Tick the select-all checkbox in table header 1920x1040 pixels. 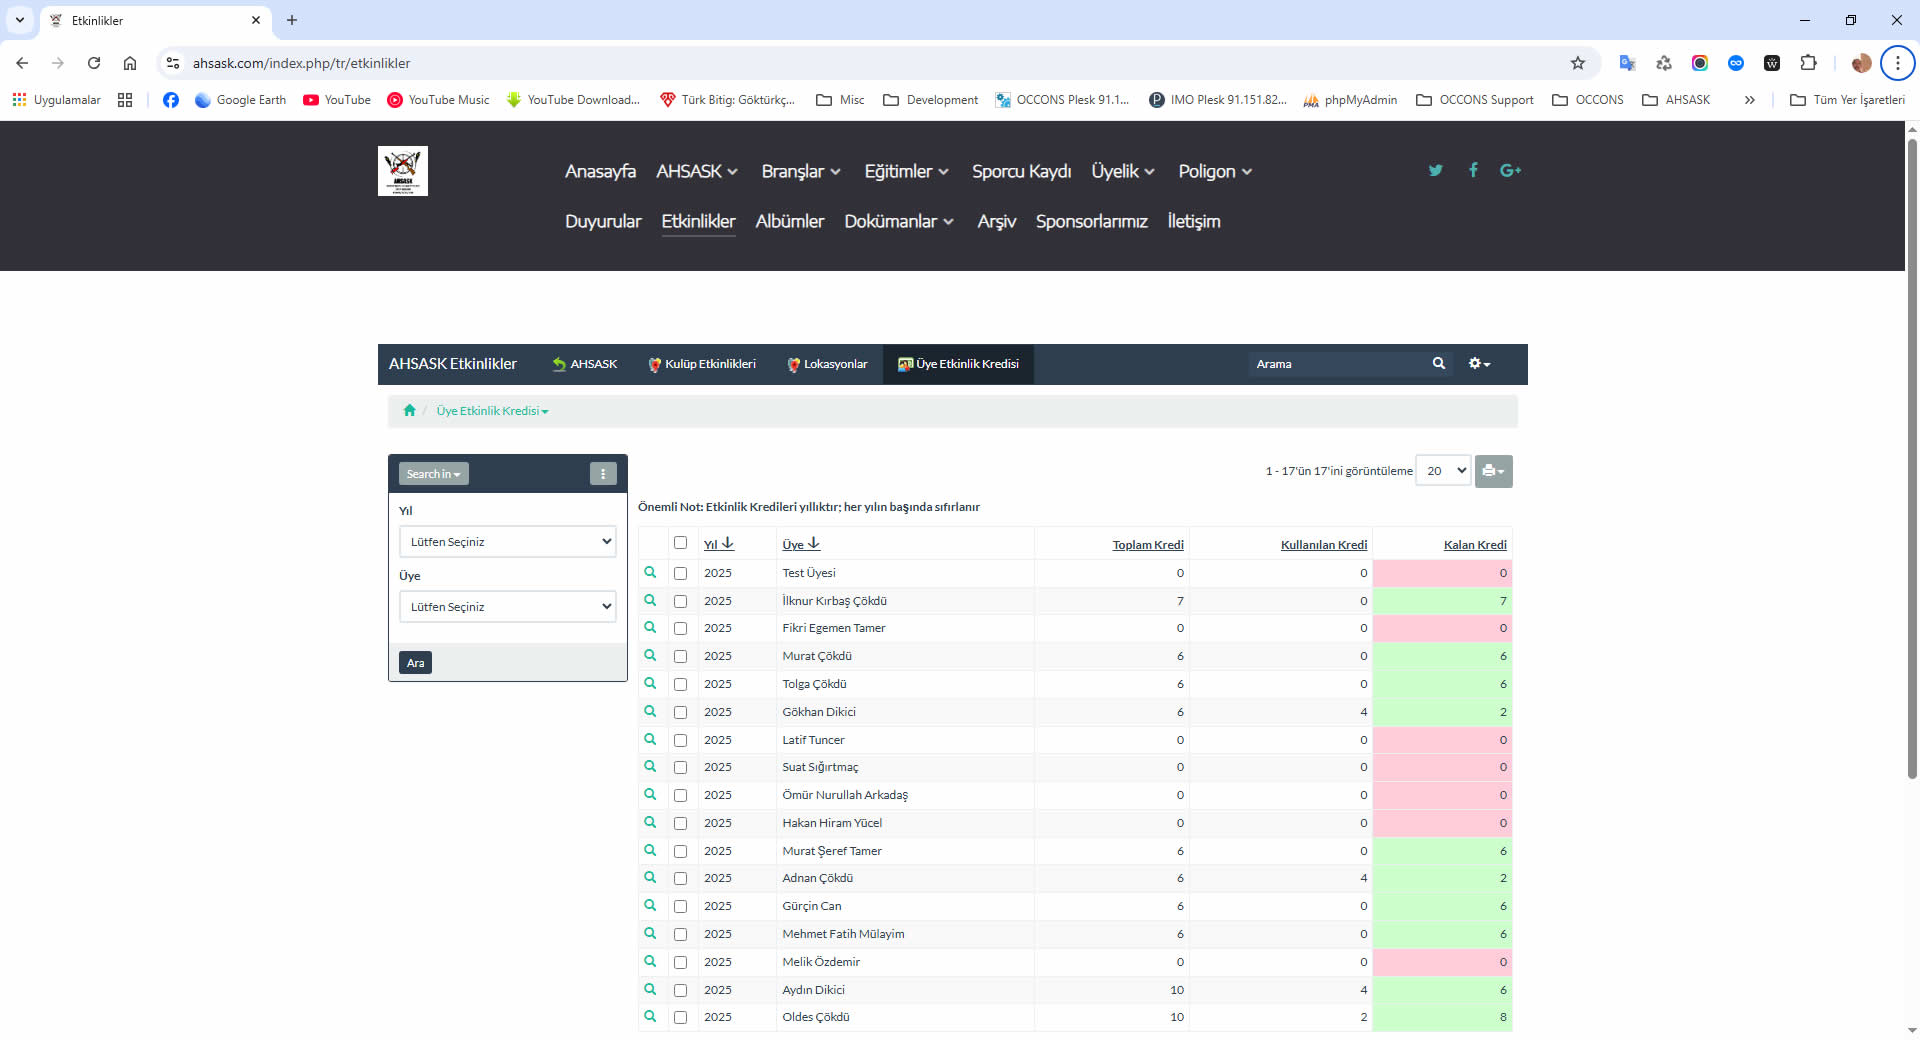point(680,543)
